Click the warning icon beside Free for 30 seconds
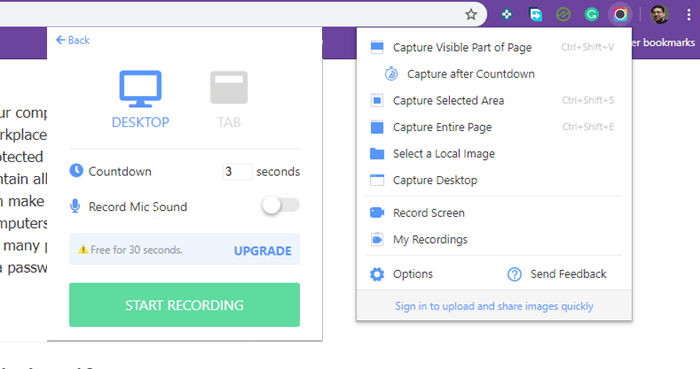 tap(83, 250)
